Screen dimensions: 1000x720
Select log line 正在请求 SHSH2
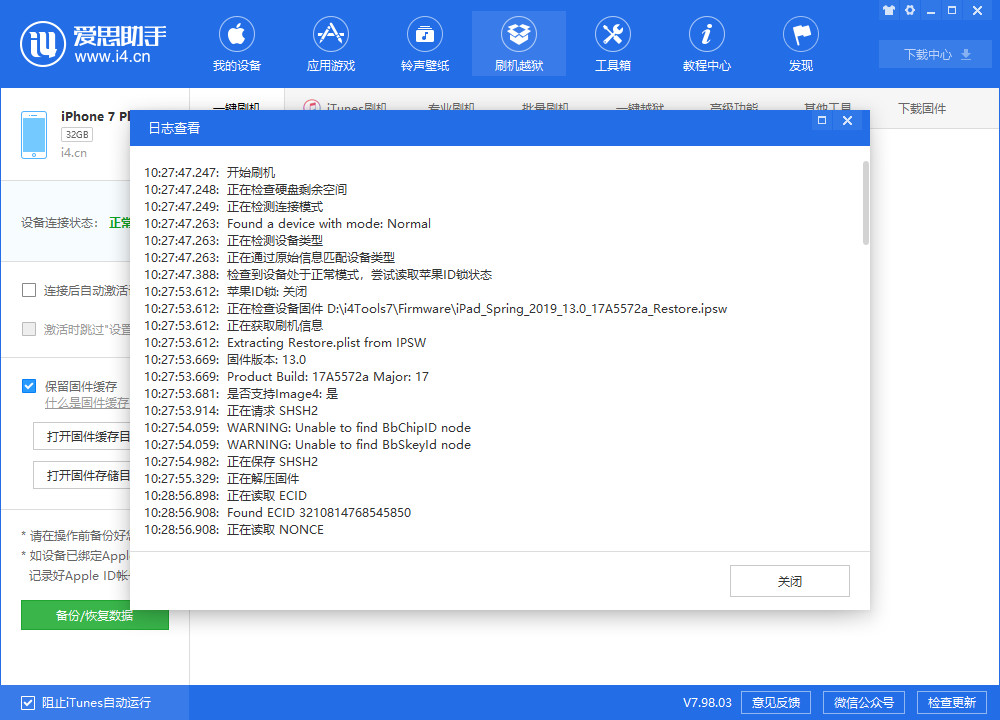click(x=231, y=411)
